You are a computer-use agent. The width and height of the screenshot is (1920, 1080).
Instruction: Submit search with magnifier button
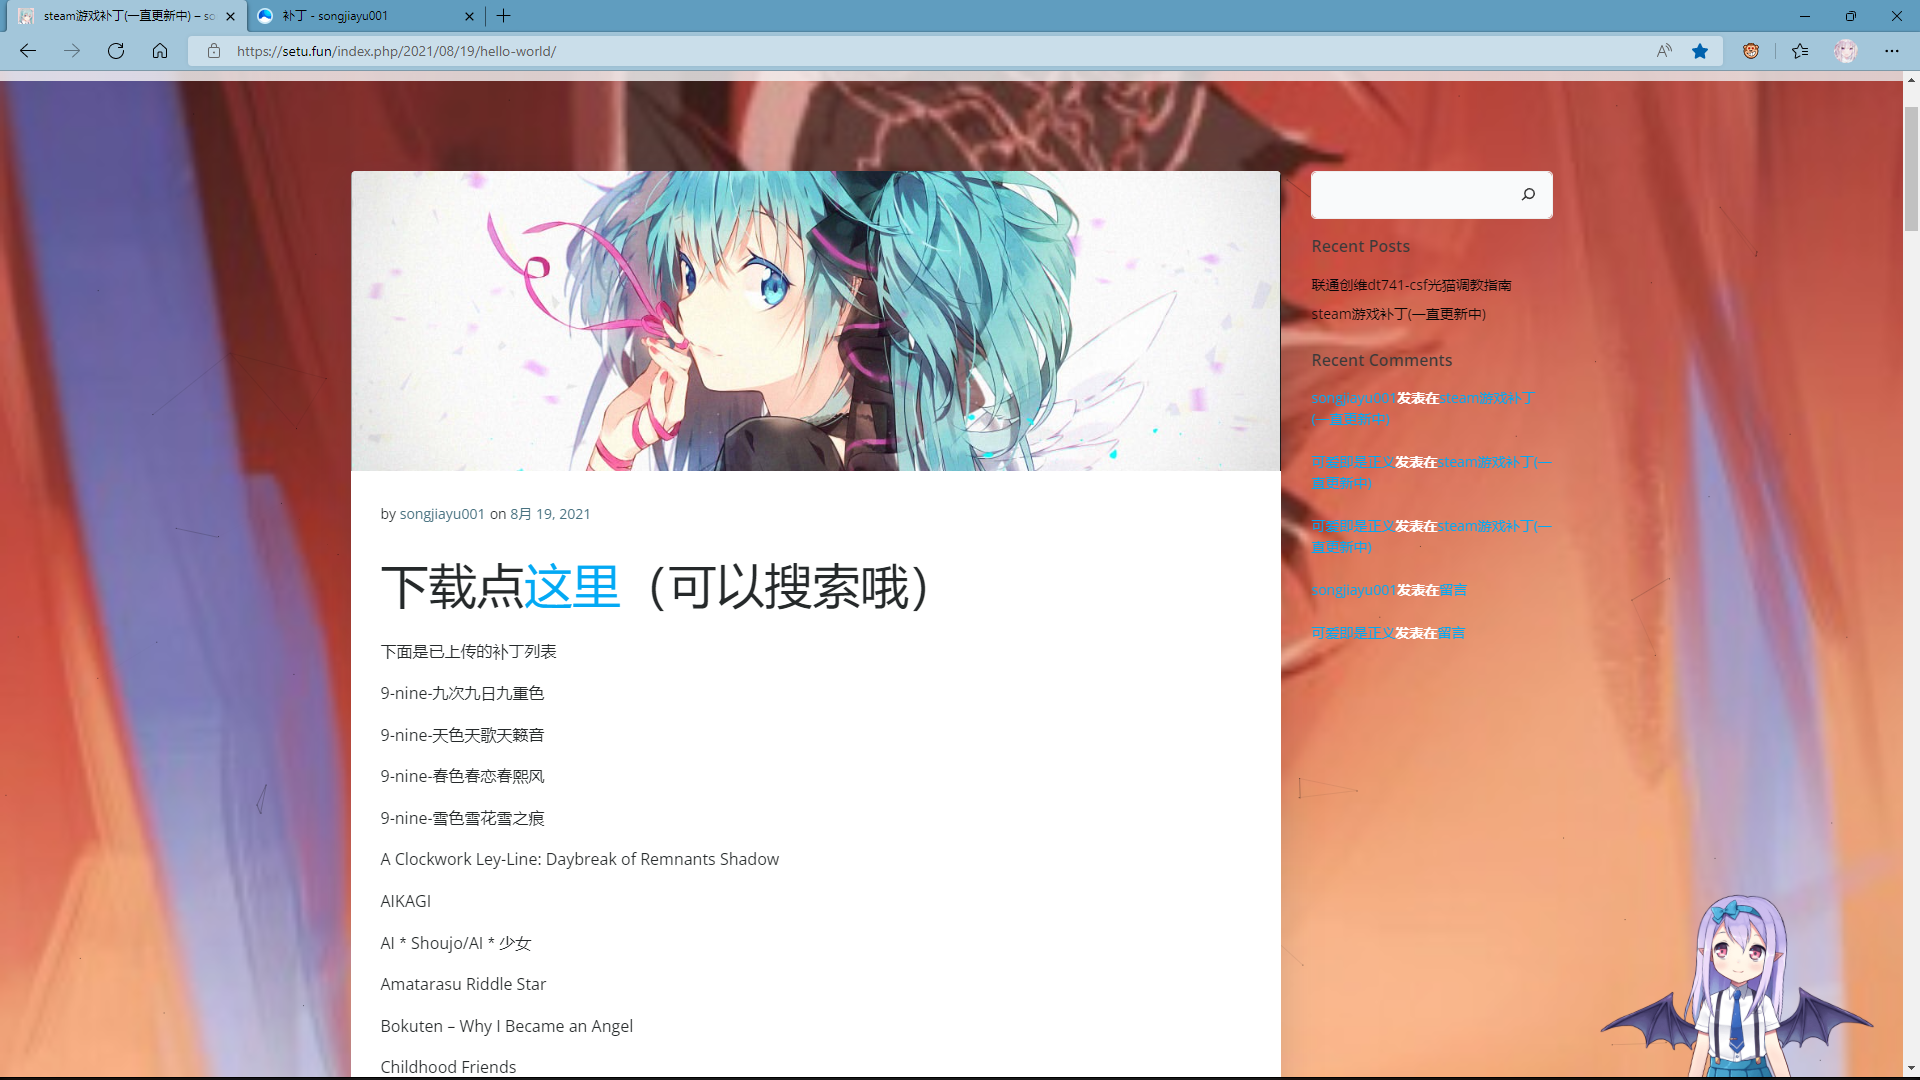coord(1528,195)
